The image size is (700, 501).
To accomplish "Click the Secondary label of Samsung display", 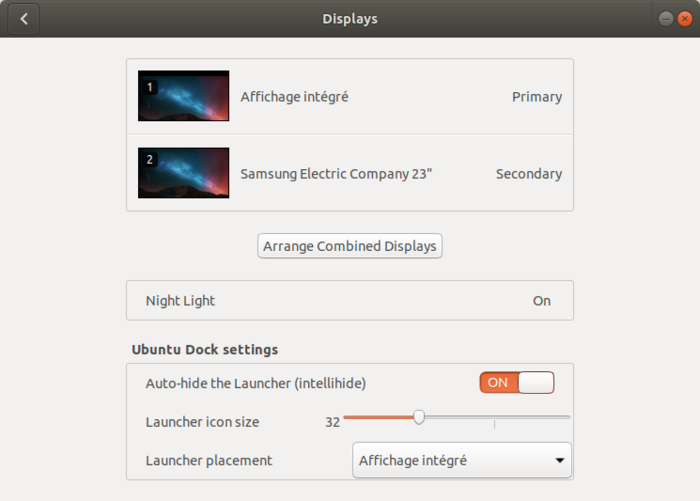I will point(528,174).
